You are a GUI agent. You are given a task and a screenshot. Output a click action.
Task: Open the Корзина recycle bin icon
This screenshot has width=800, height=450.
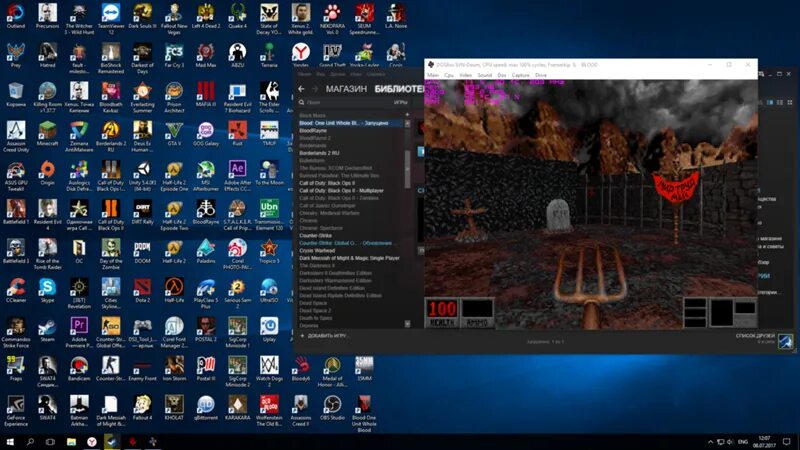pyautogui.click(x=16, y=95)
